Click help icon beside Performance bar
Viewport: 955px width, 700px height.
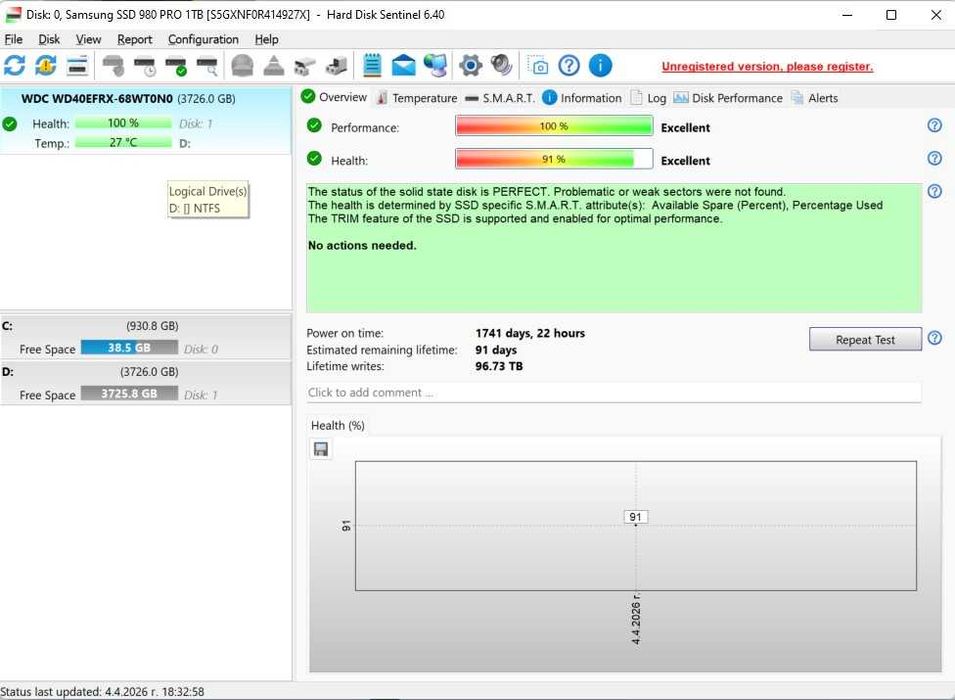click(934, 126)
